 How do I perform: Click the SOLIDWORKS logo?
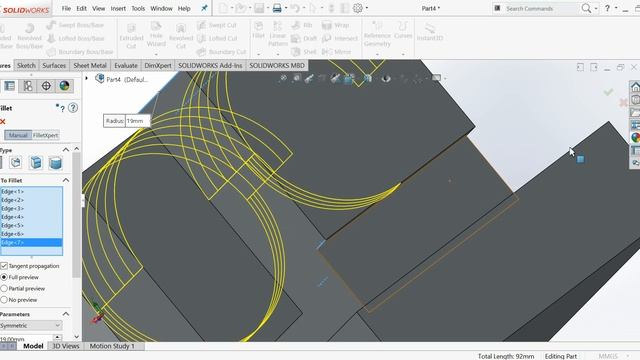click(25, 9)
